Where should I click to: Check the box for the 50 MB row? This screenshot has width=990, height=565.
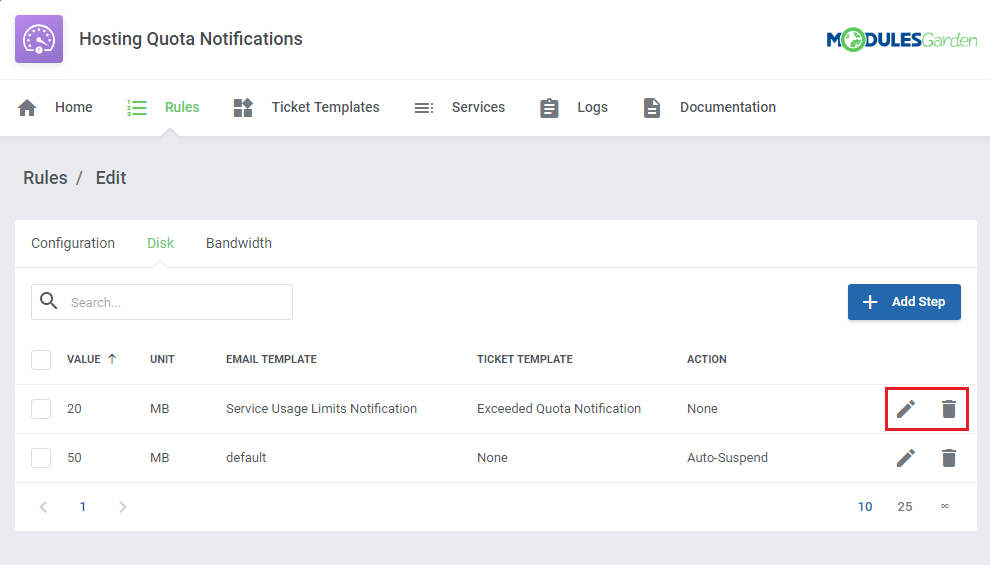[41, 458]
